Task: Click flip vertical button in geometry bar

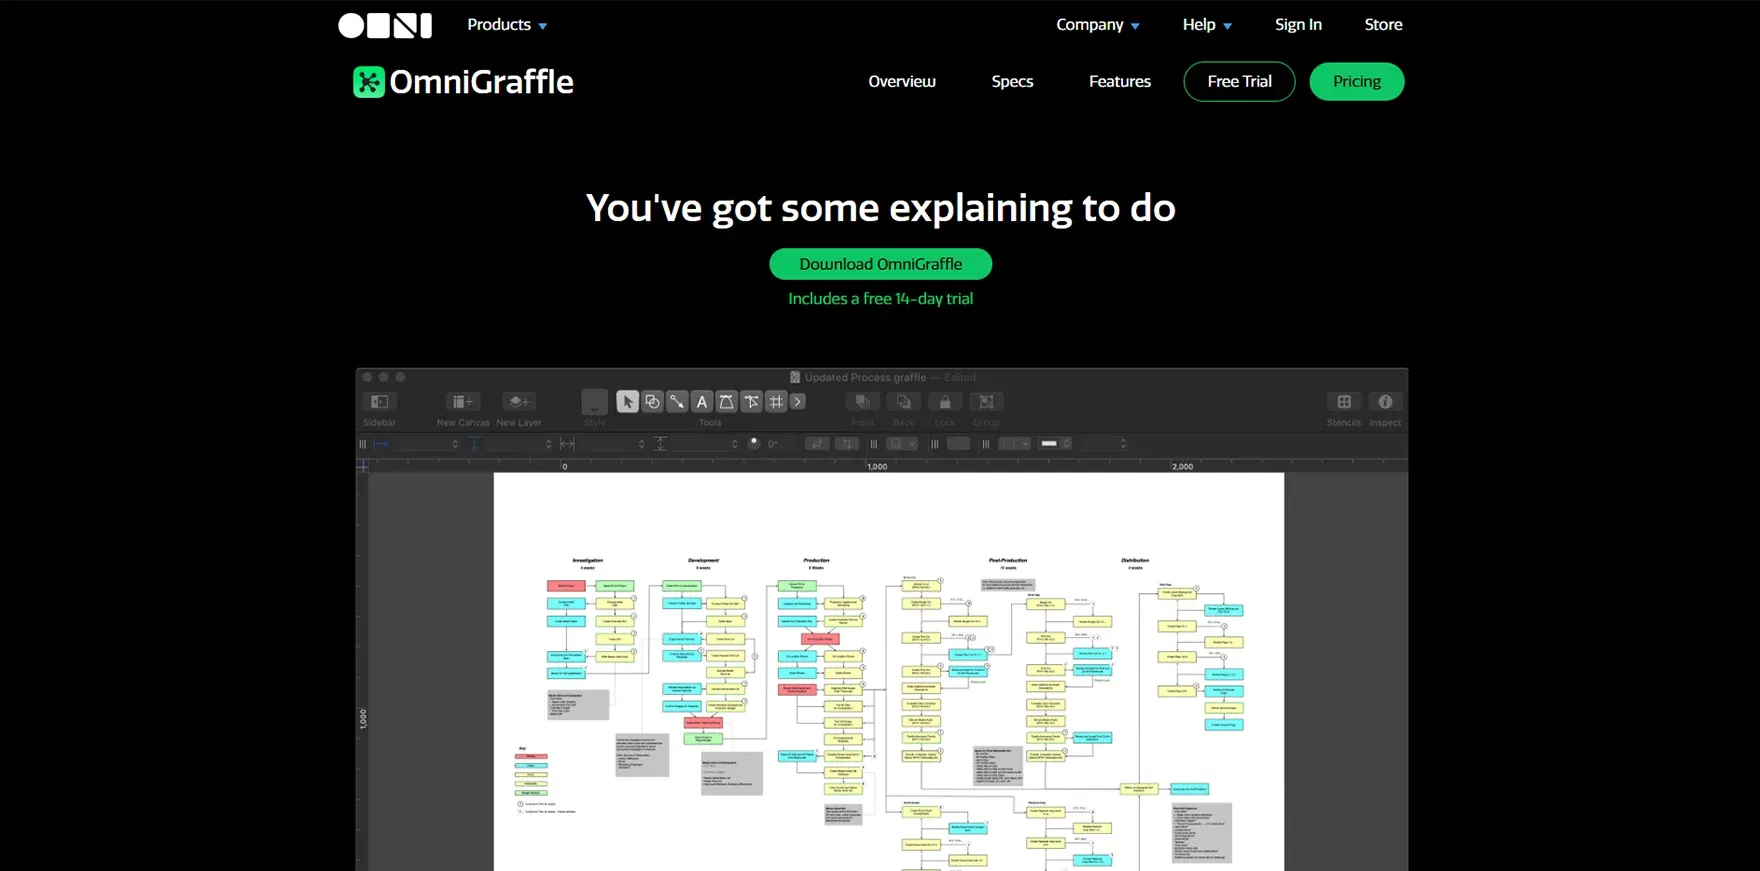Action: (x=847, y=444)
